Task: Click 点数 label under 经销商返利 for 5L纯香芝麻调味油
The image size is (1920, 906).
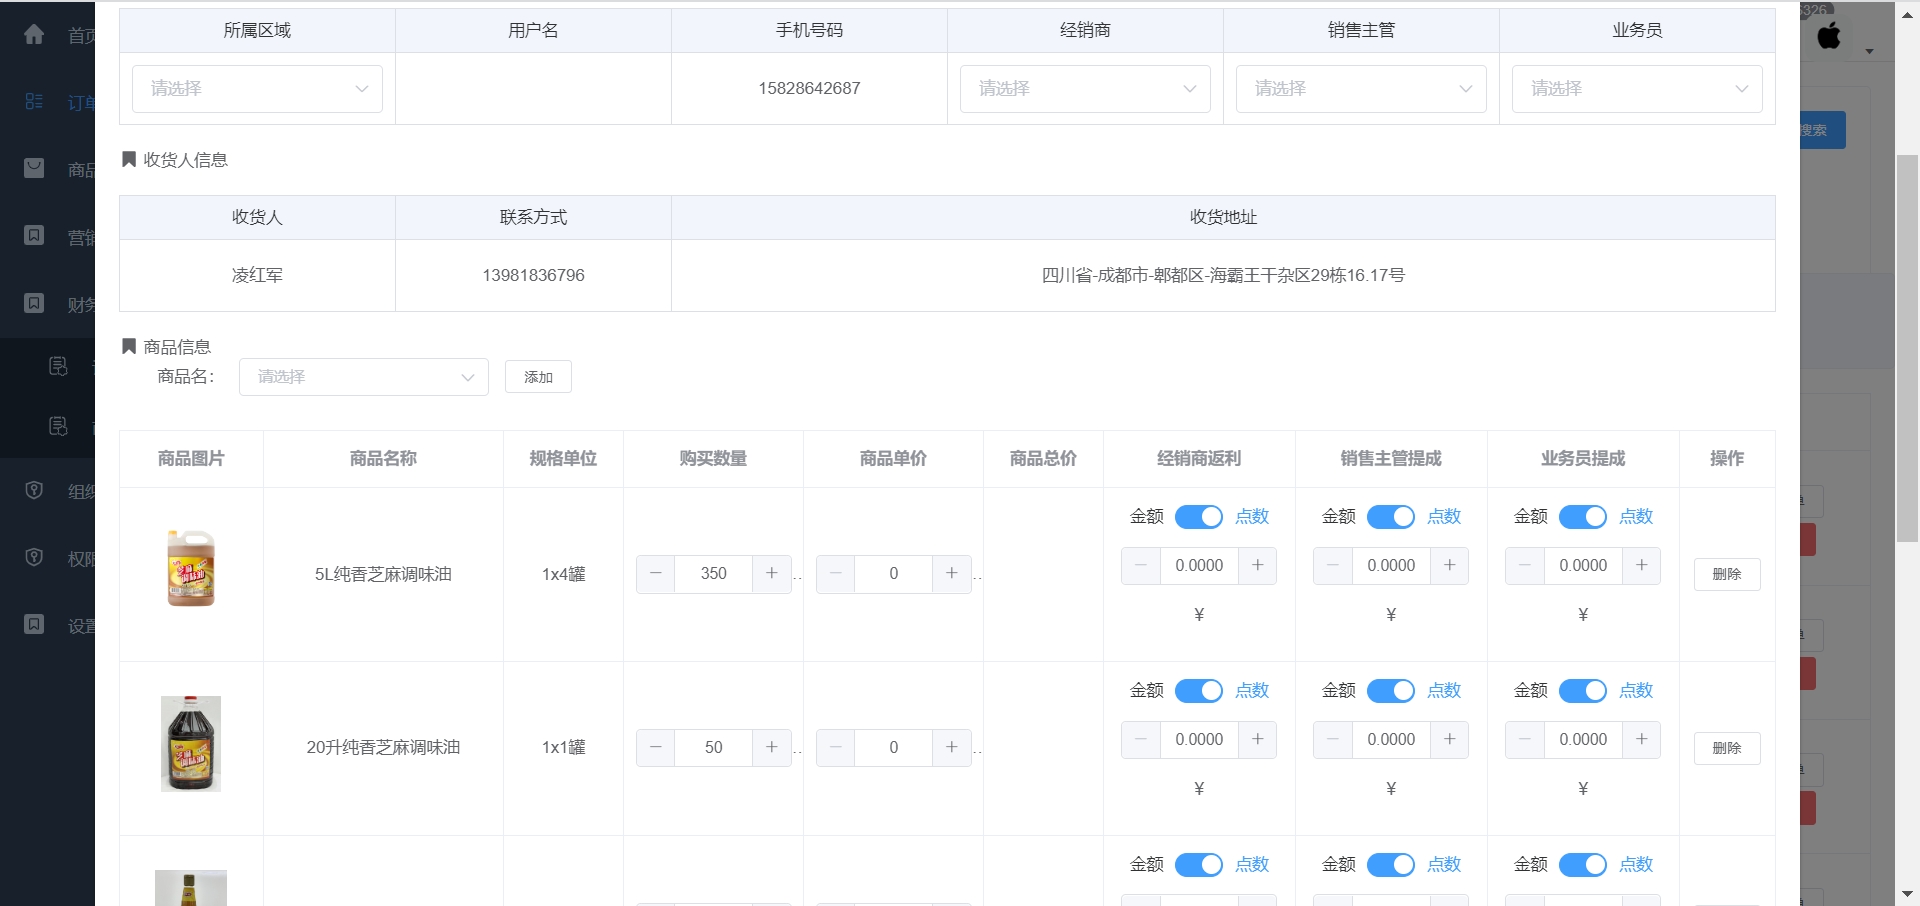Action: click(1252, 517)
